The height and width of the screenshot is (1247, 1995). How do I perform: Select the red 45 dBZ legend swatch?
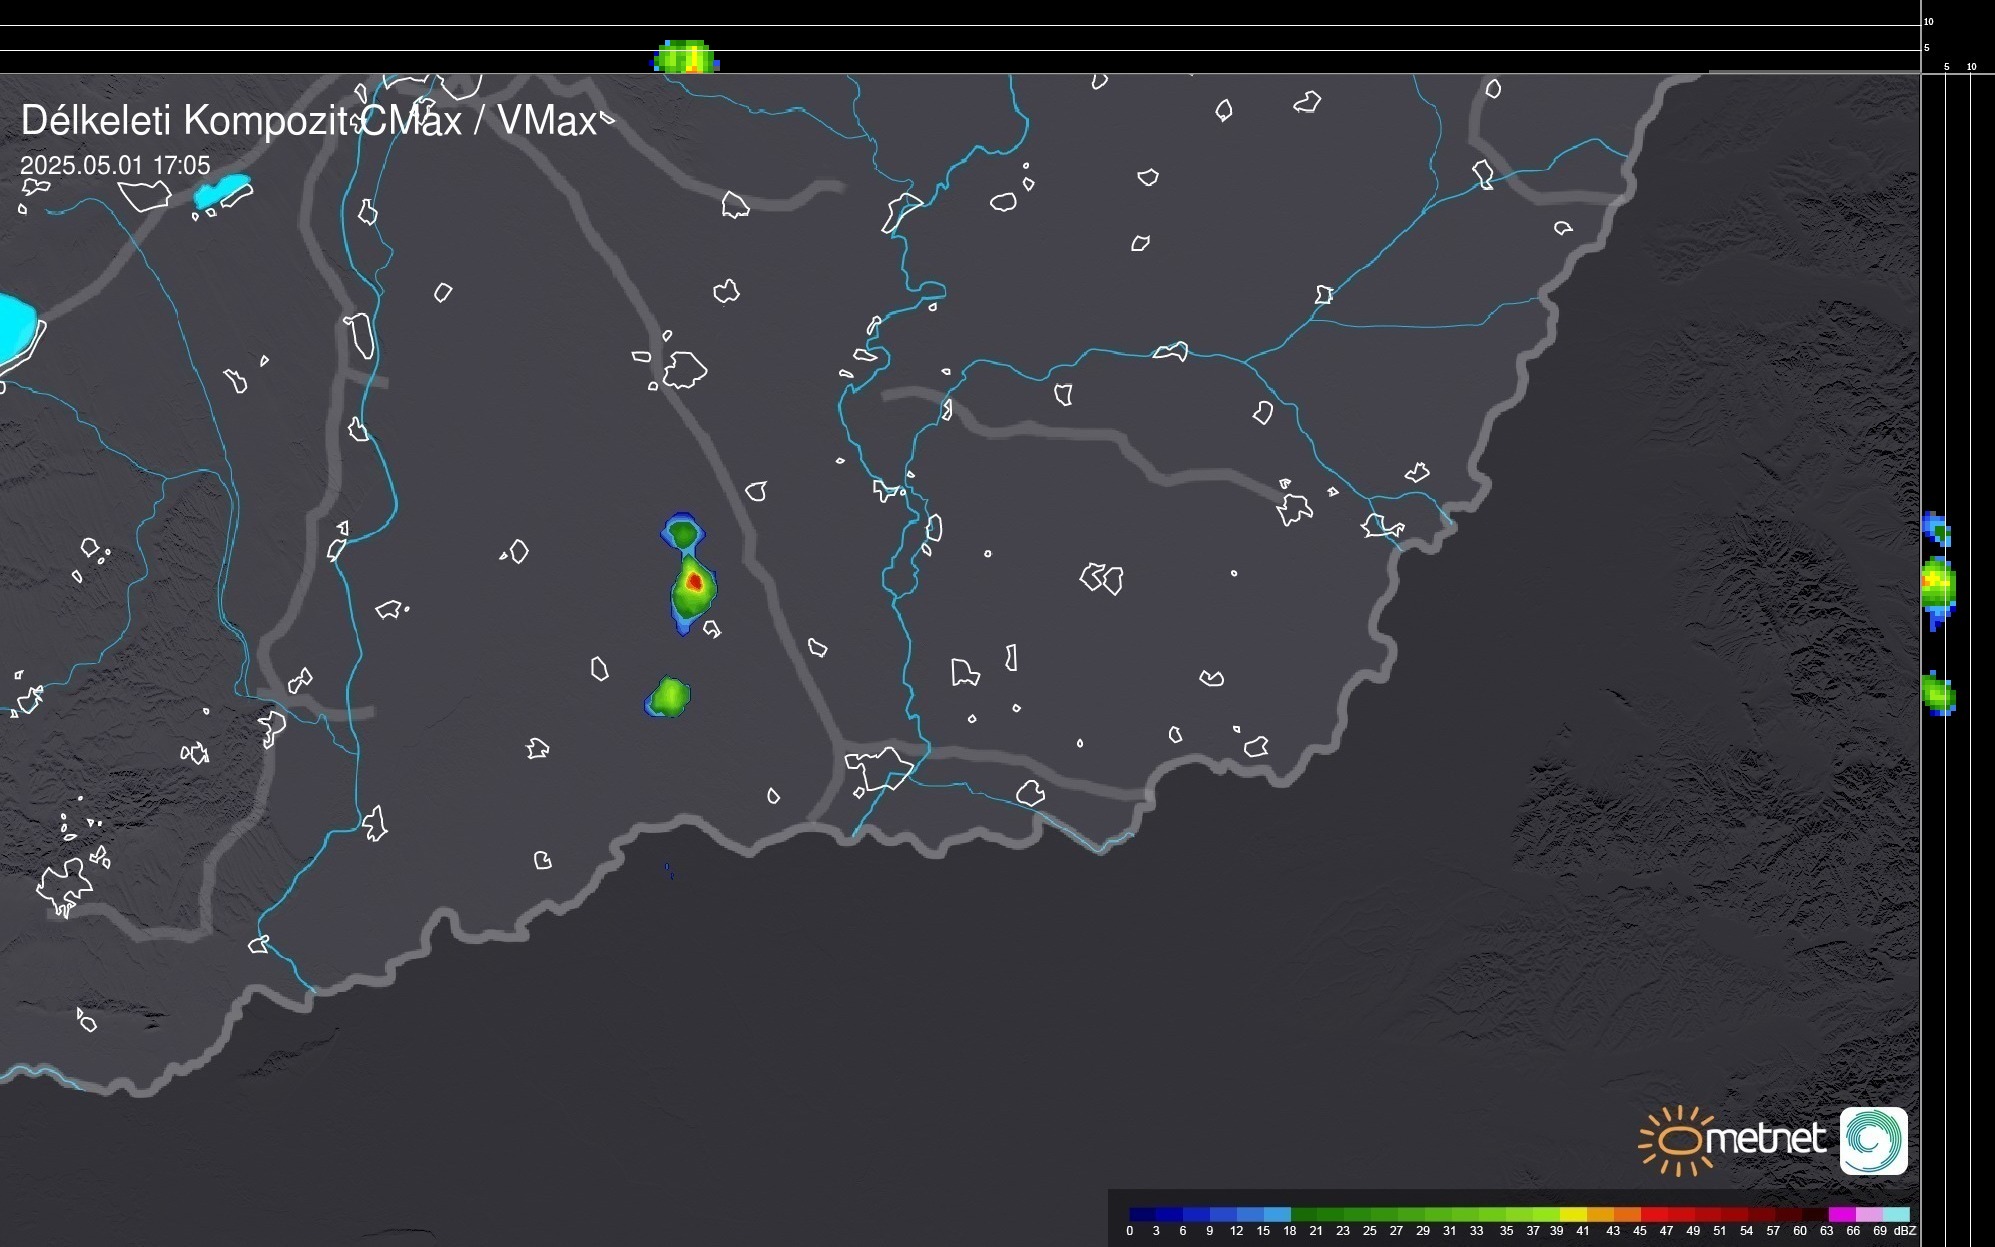[x=1652, y=1214]
